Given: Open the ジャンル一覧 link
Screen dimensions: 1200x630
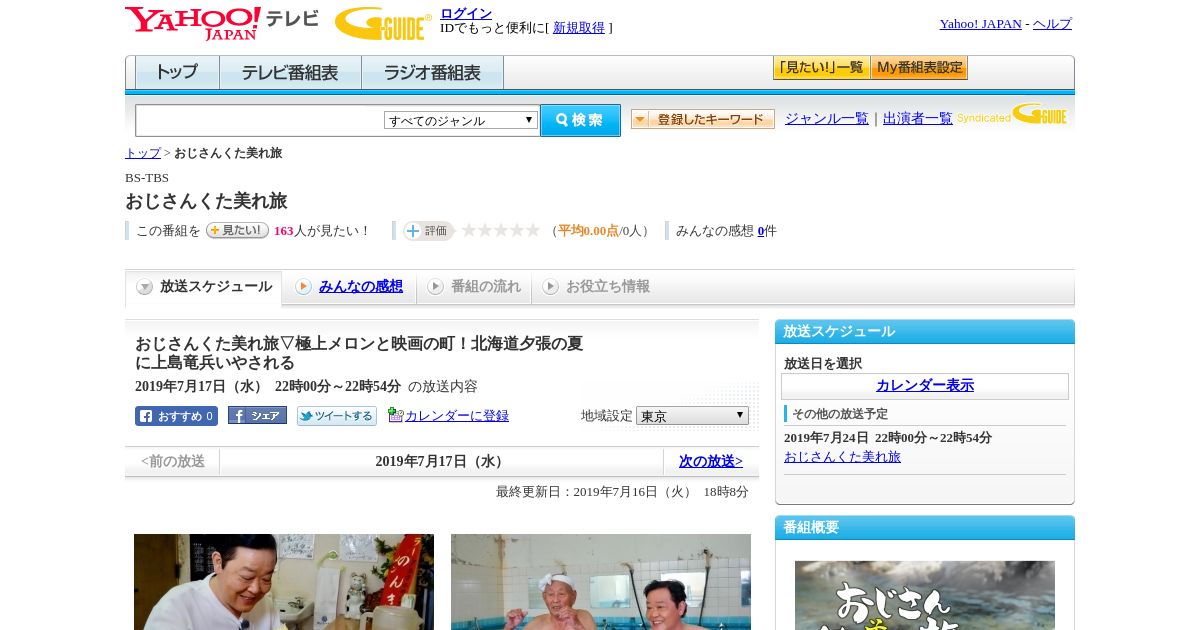Looking at the screenshot, I should [x=826, y=118].
